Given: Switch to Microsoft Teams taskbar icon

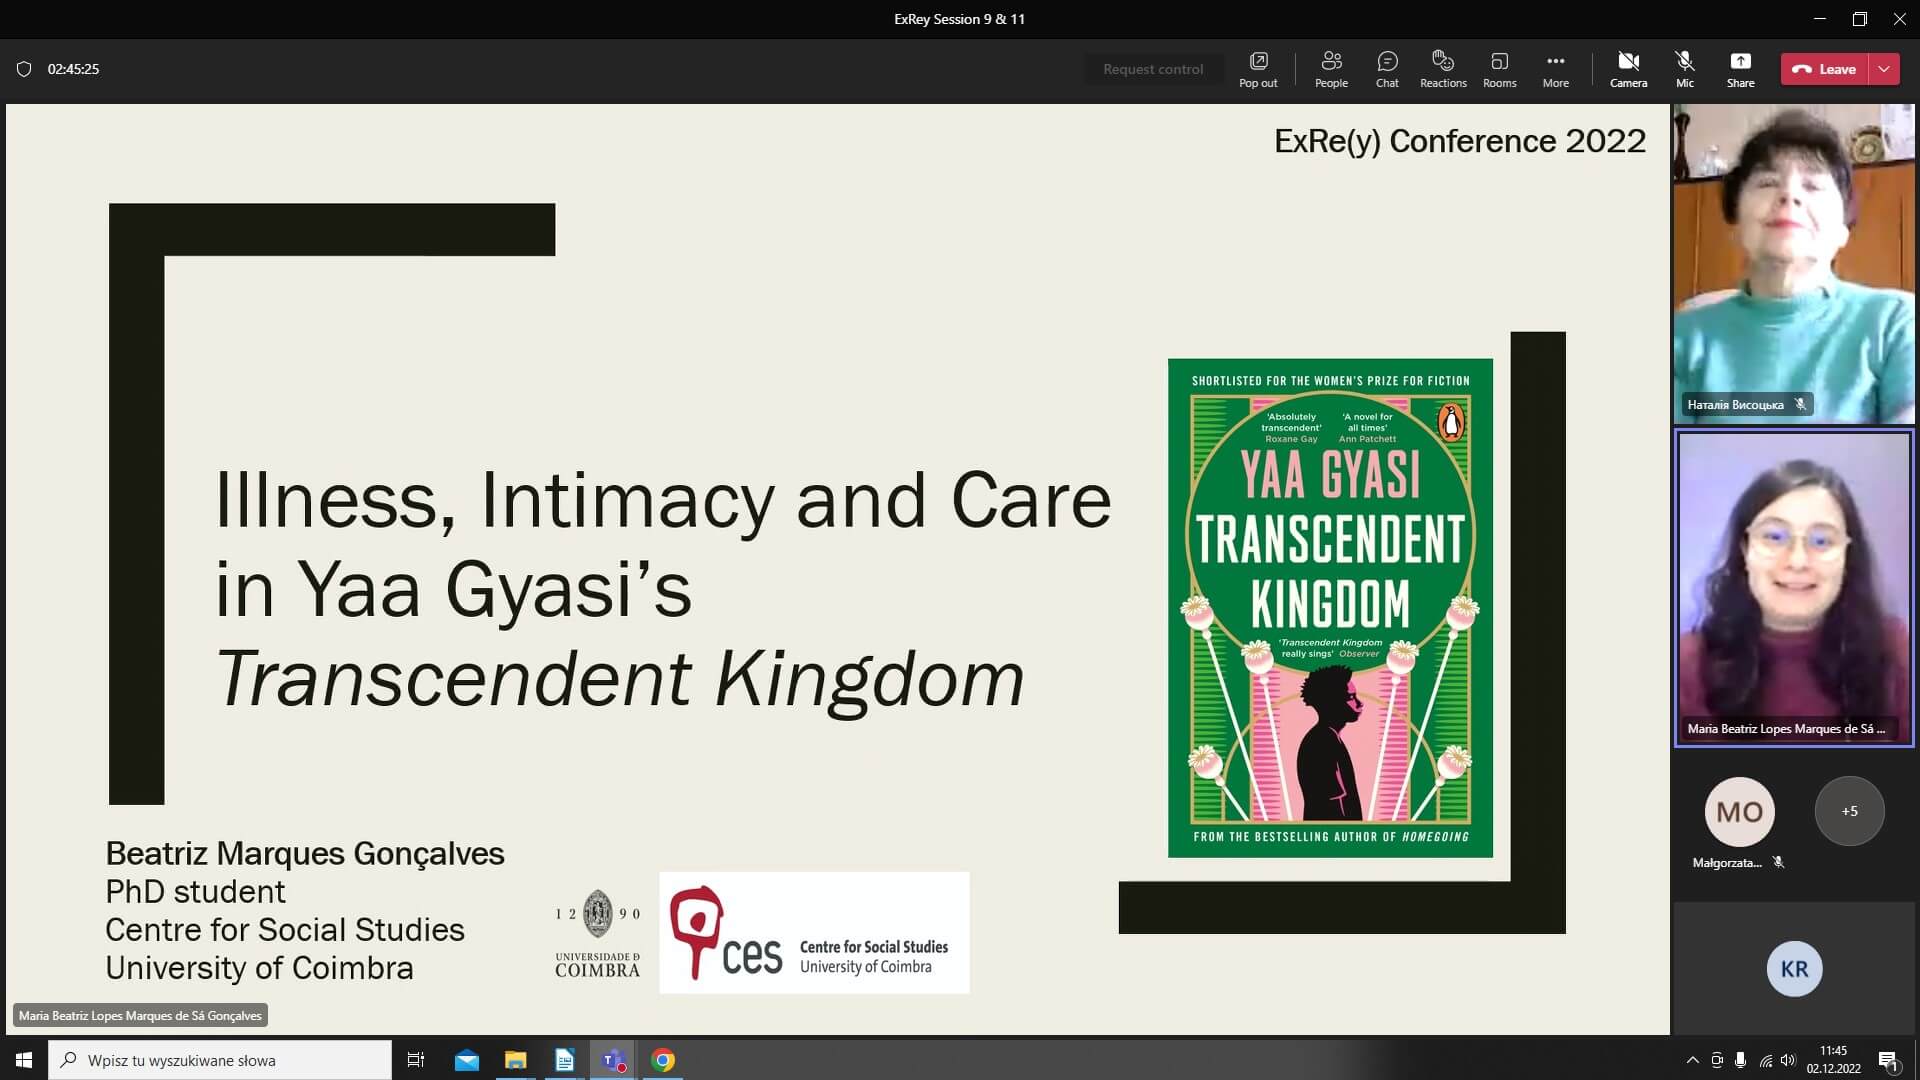Looking at the screenshot, I should pyautogui.click(x=613, y=1060).
